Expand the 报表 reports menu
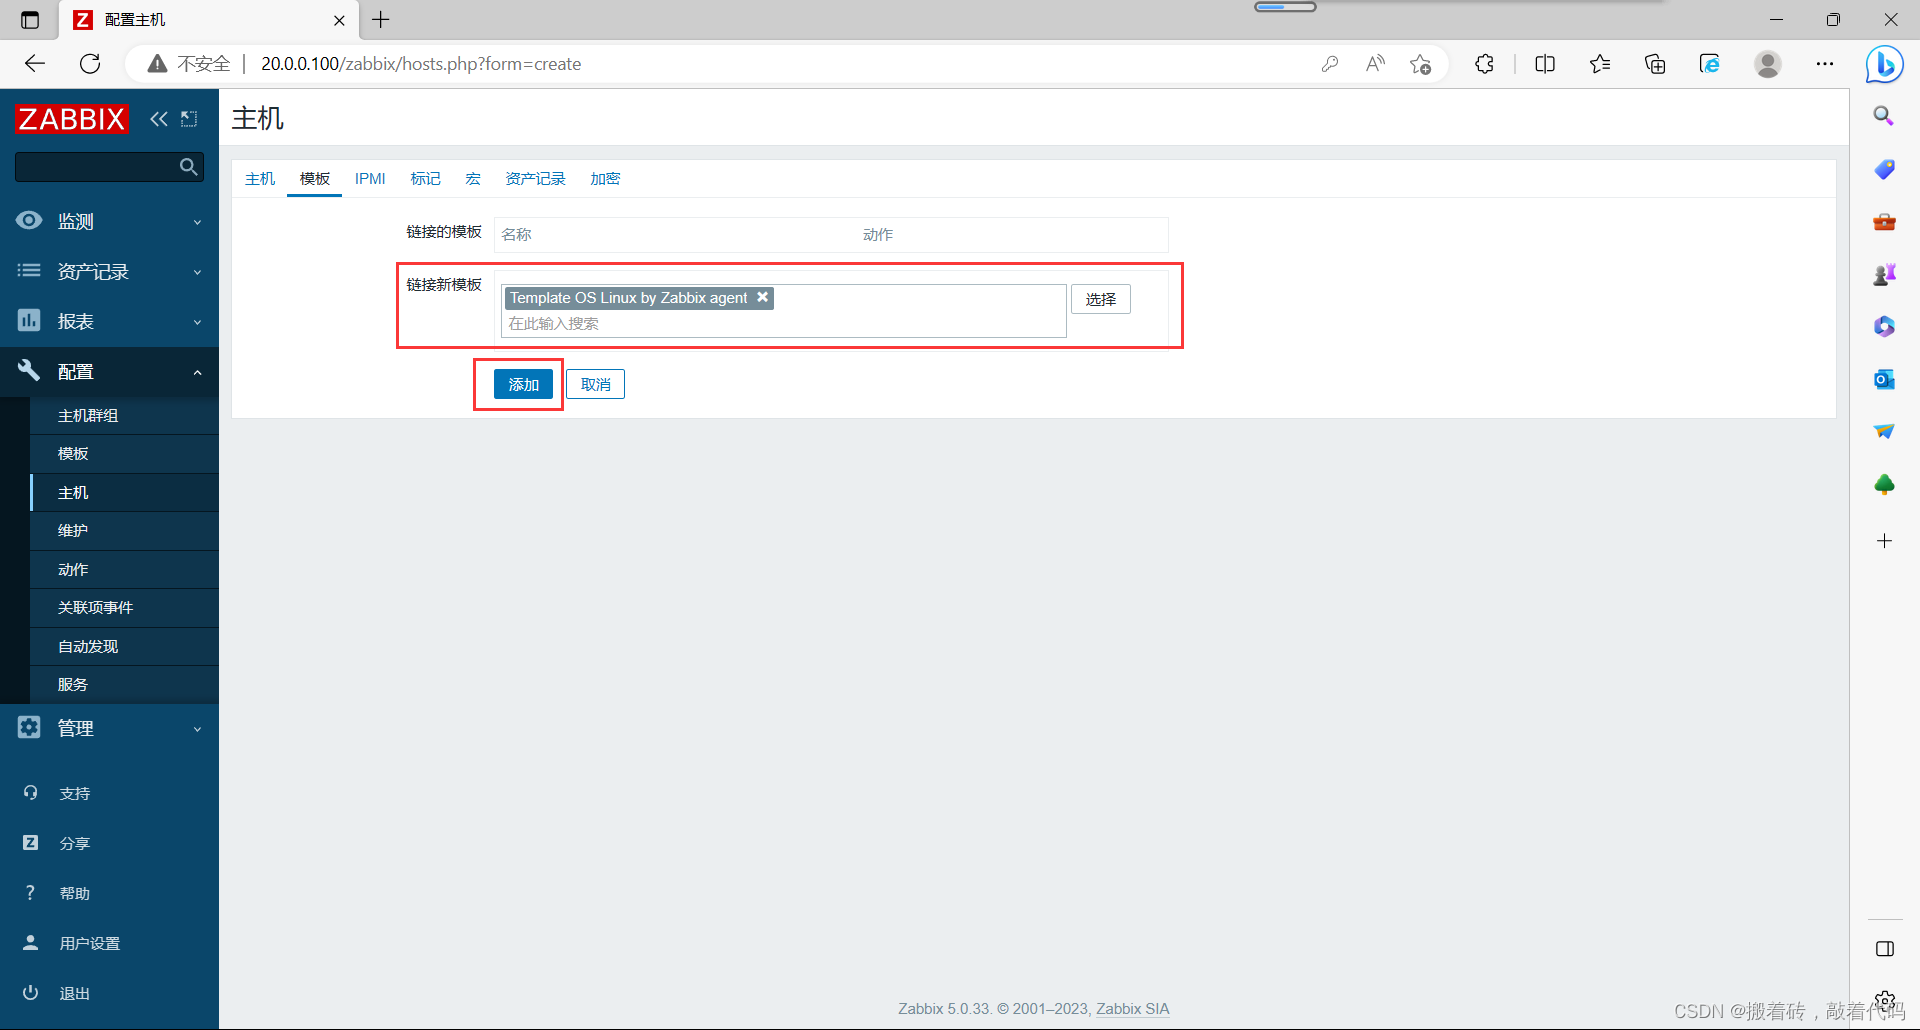The width and height of the screenshot is (1920, 1030). click(109, 321)
